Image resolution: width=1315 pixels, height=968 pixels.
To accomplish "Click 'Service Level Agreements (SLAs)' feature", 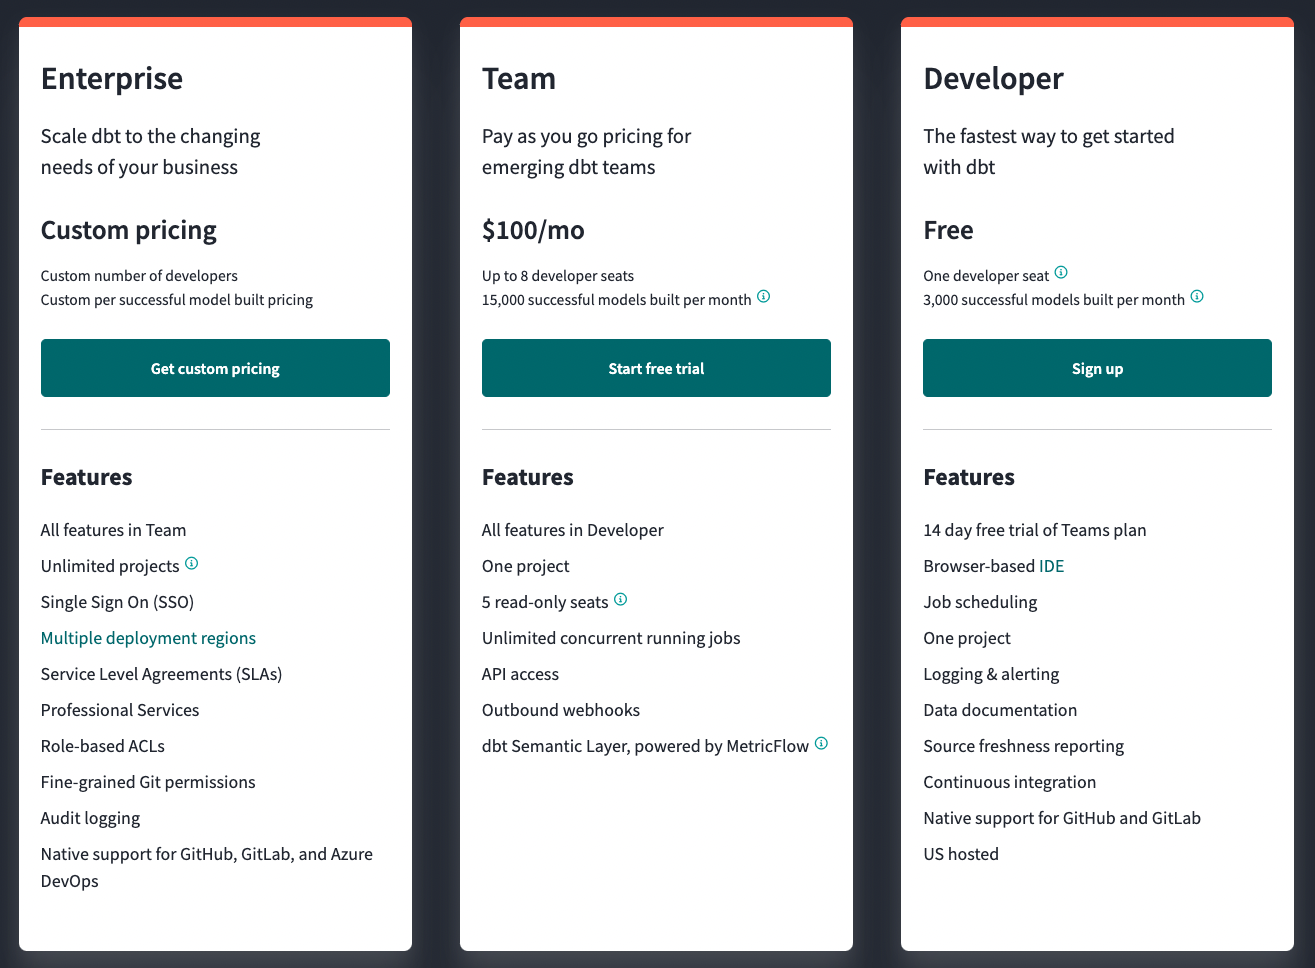I will coord(161,674).
